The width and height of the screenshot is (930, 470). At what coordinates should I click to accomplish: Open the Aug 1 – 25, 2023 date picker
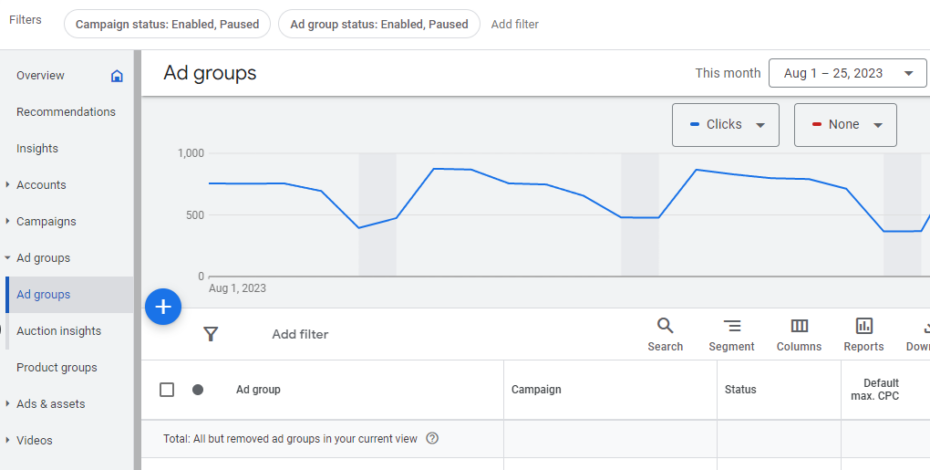click(x=847, y=73)
